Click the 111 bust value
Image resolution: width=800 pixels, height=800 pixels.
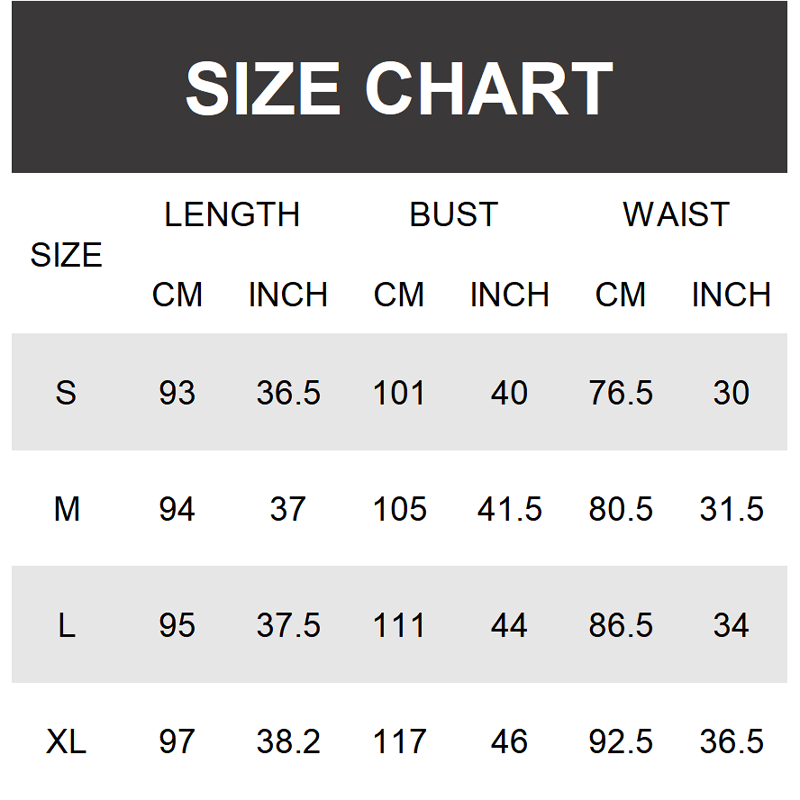399,626
